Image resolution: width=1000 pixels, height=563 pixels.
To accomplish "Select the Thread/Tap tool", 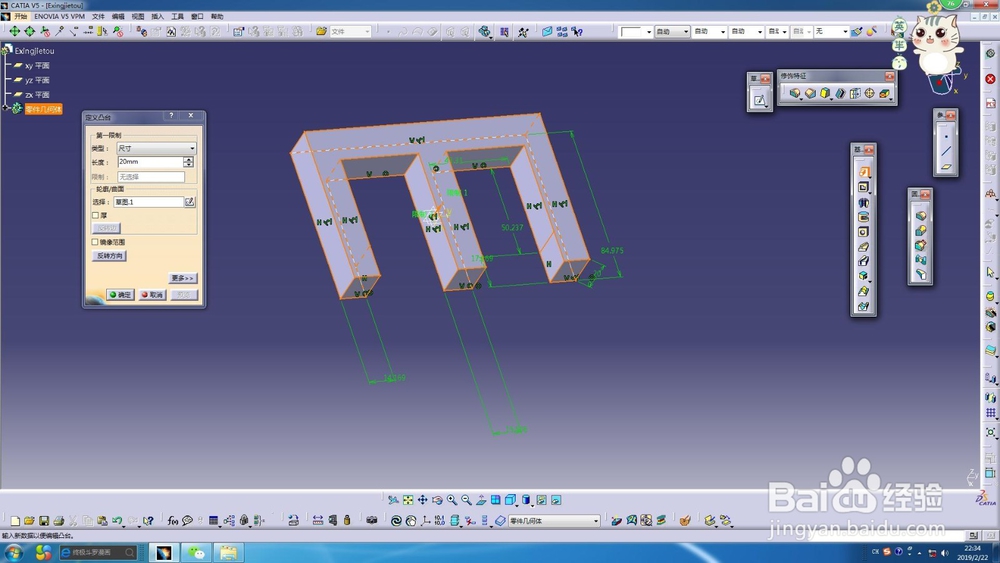I will 869,93.
